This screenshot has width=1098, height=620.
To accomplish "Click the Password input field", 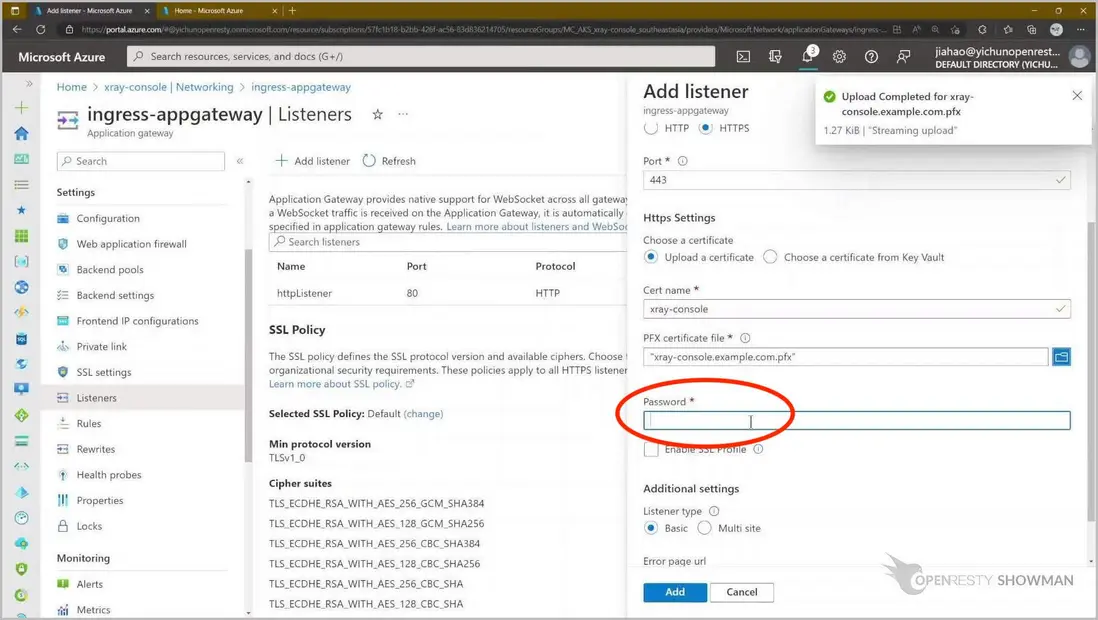I will [x=856, y=421].
